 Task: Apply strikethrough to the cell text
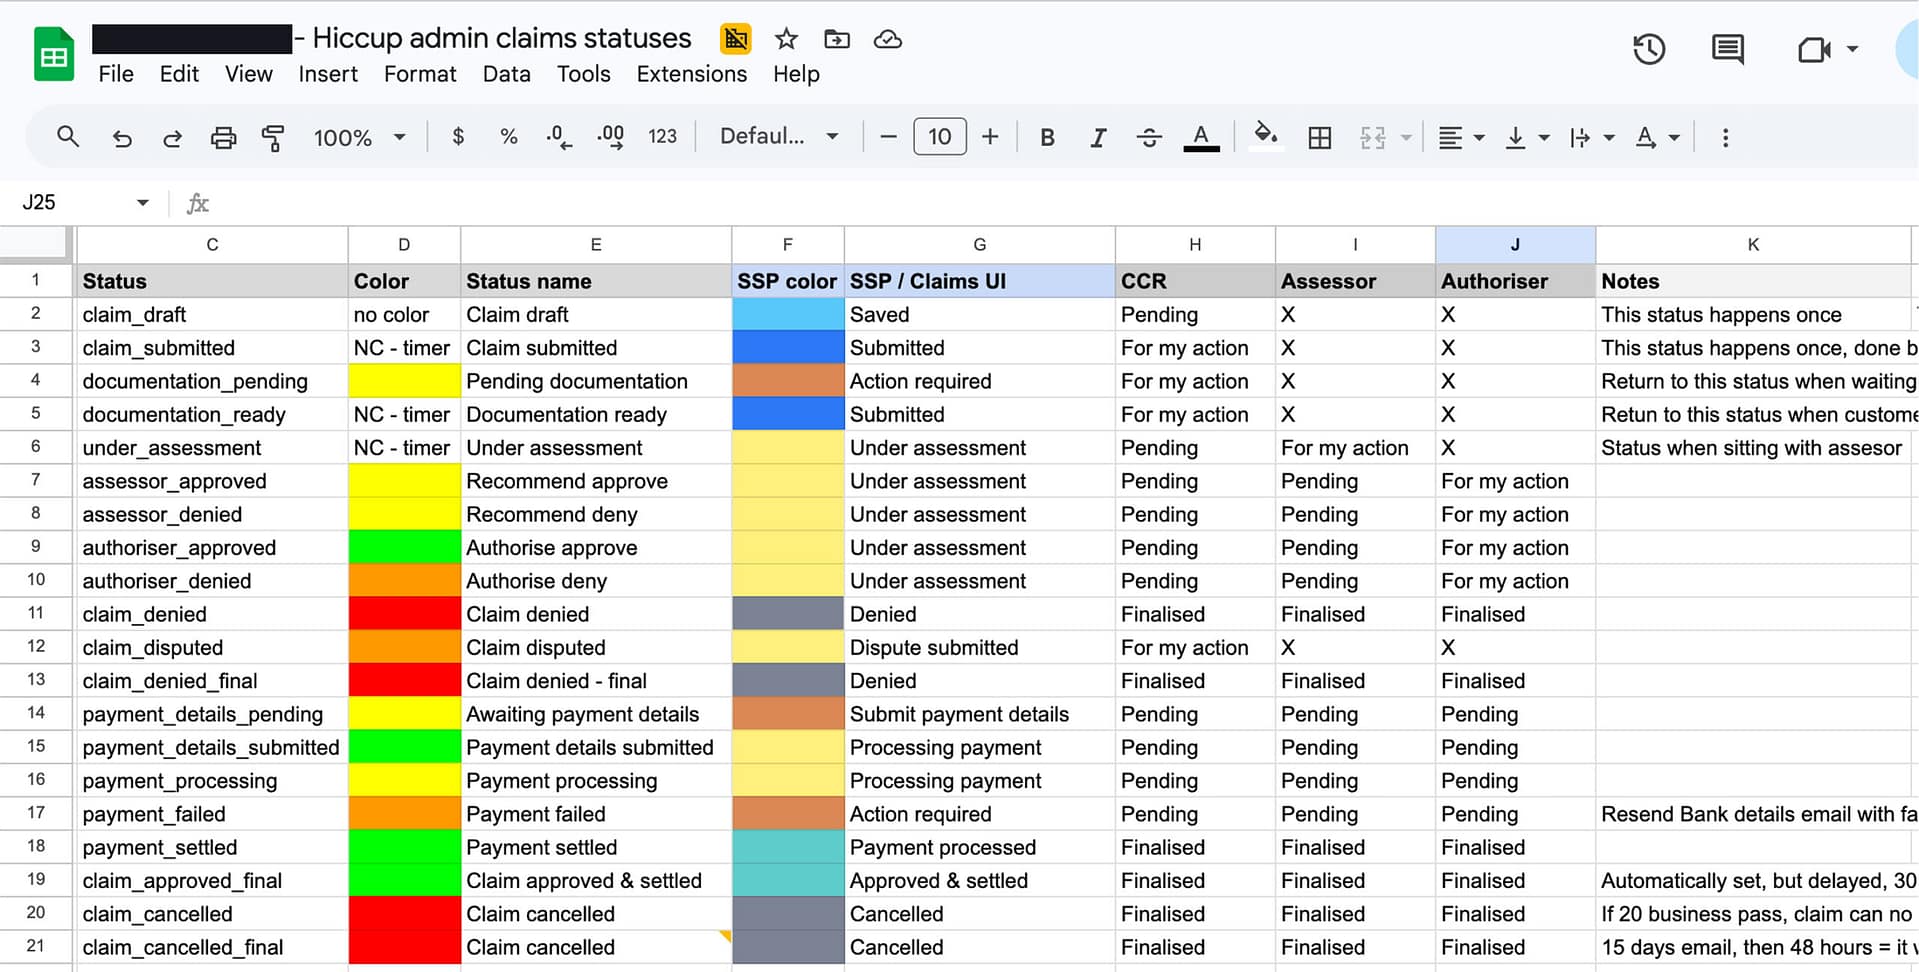tap(1149, 137)
